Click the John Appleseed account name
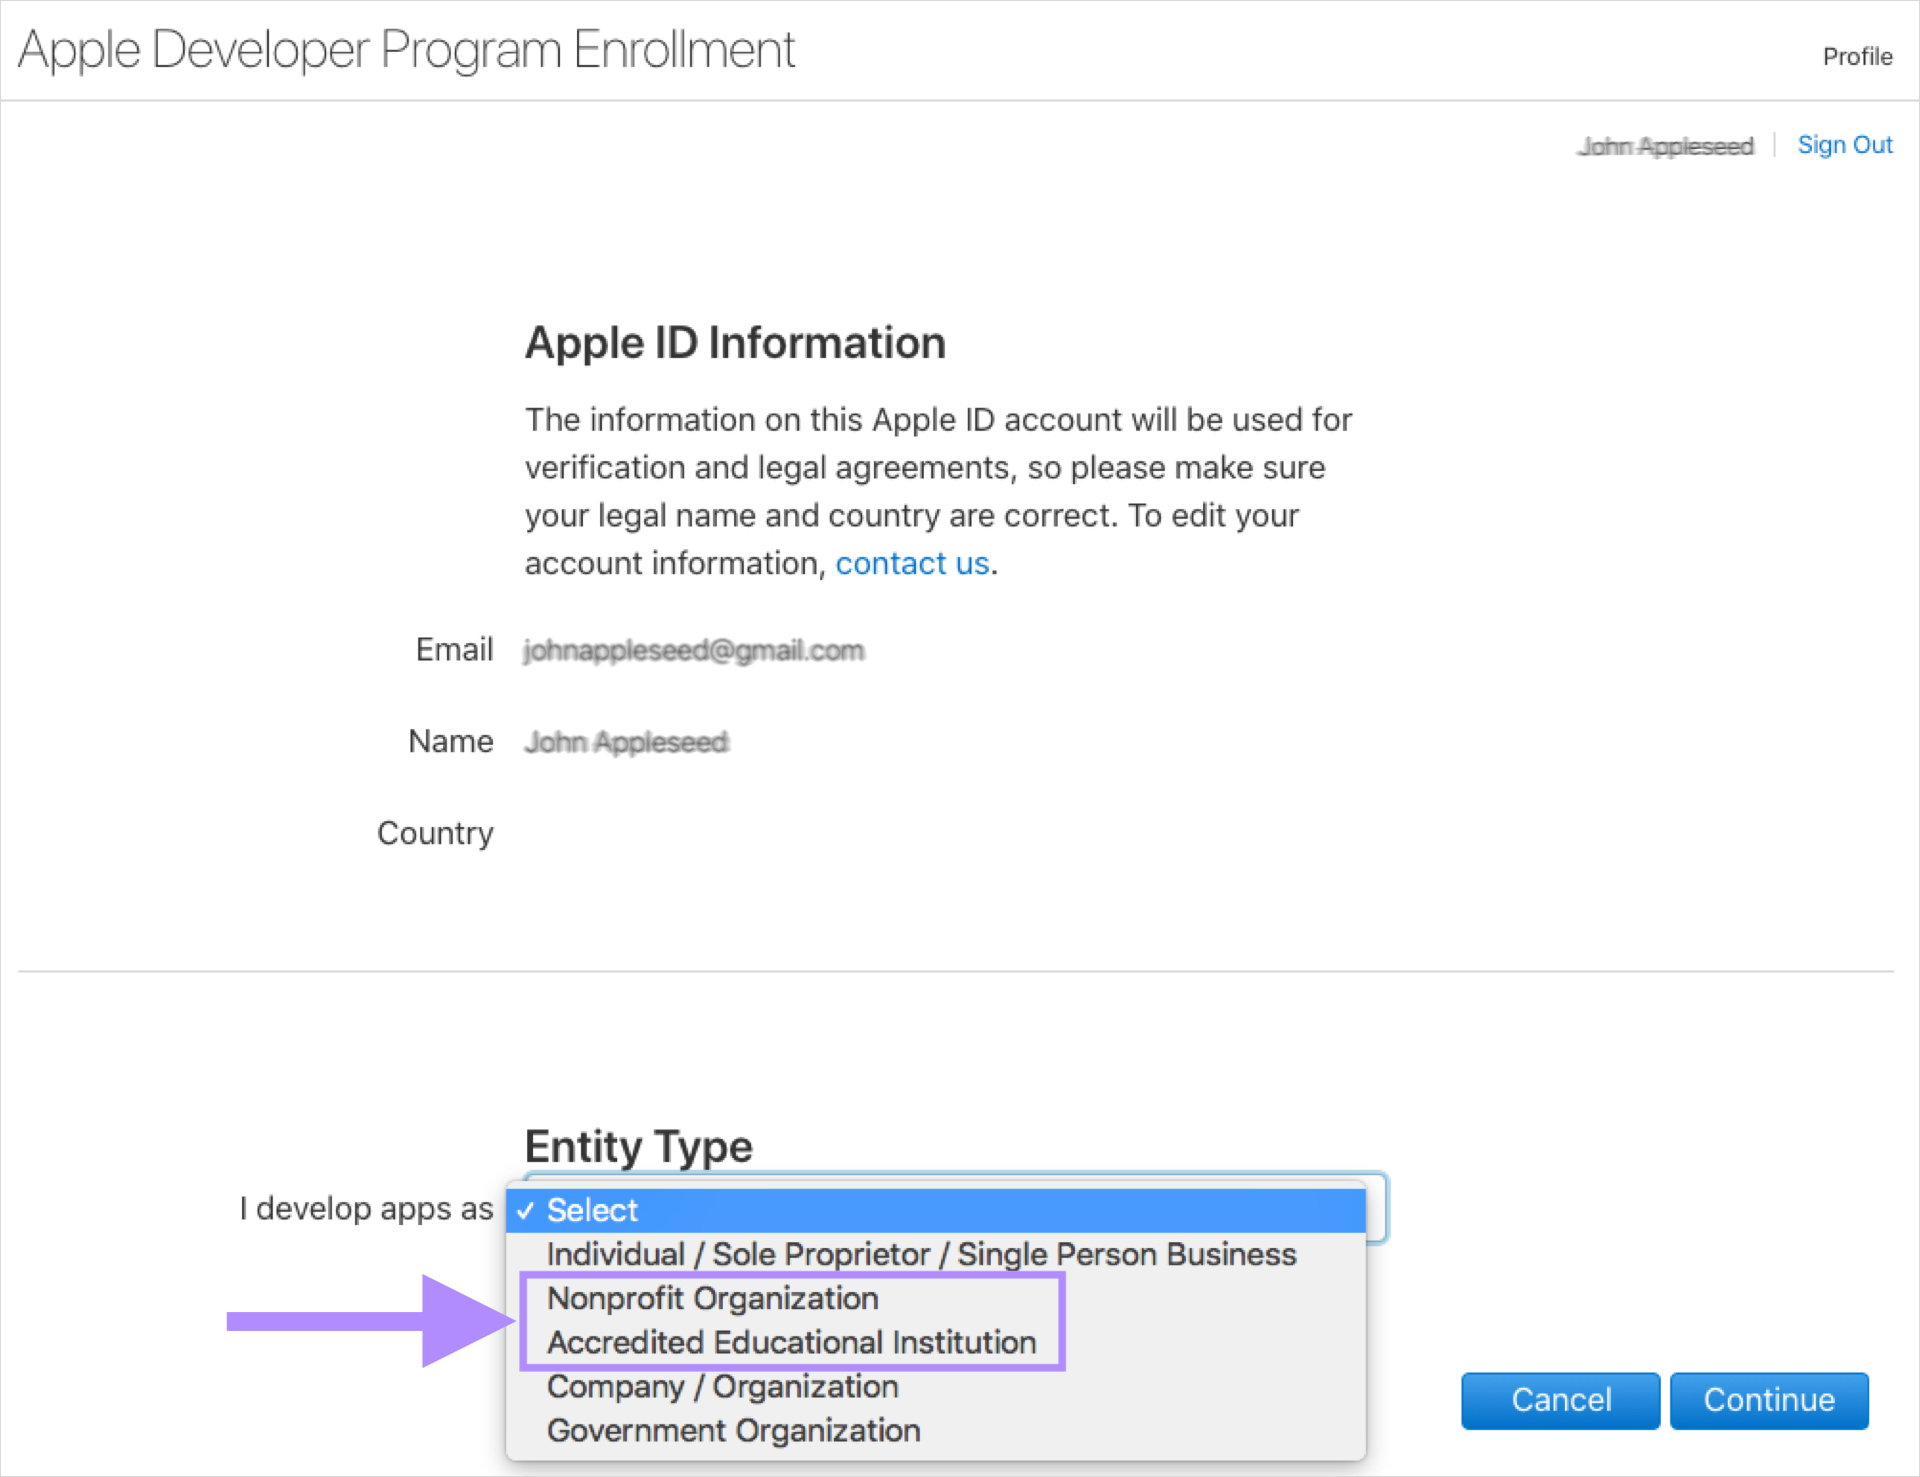1920x1477 pixels. (1665, 145)
